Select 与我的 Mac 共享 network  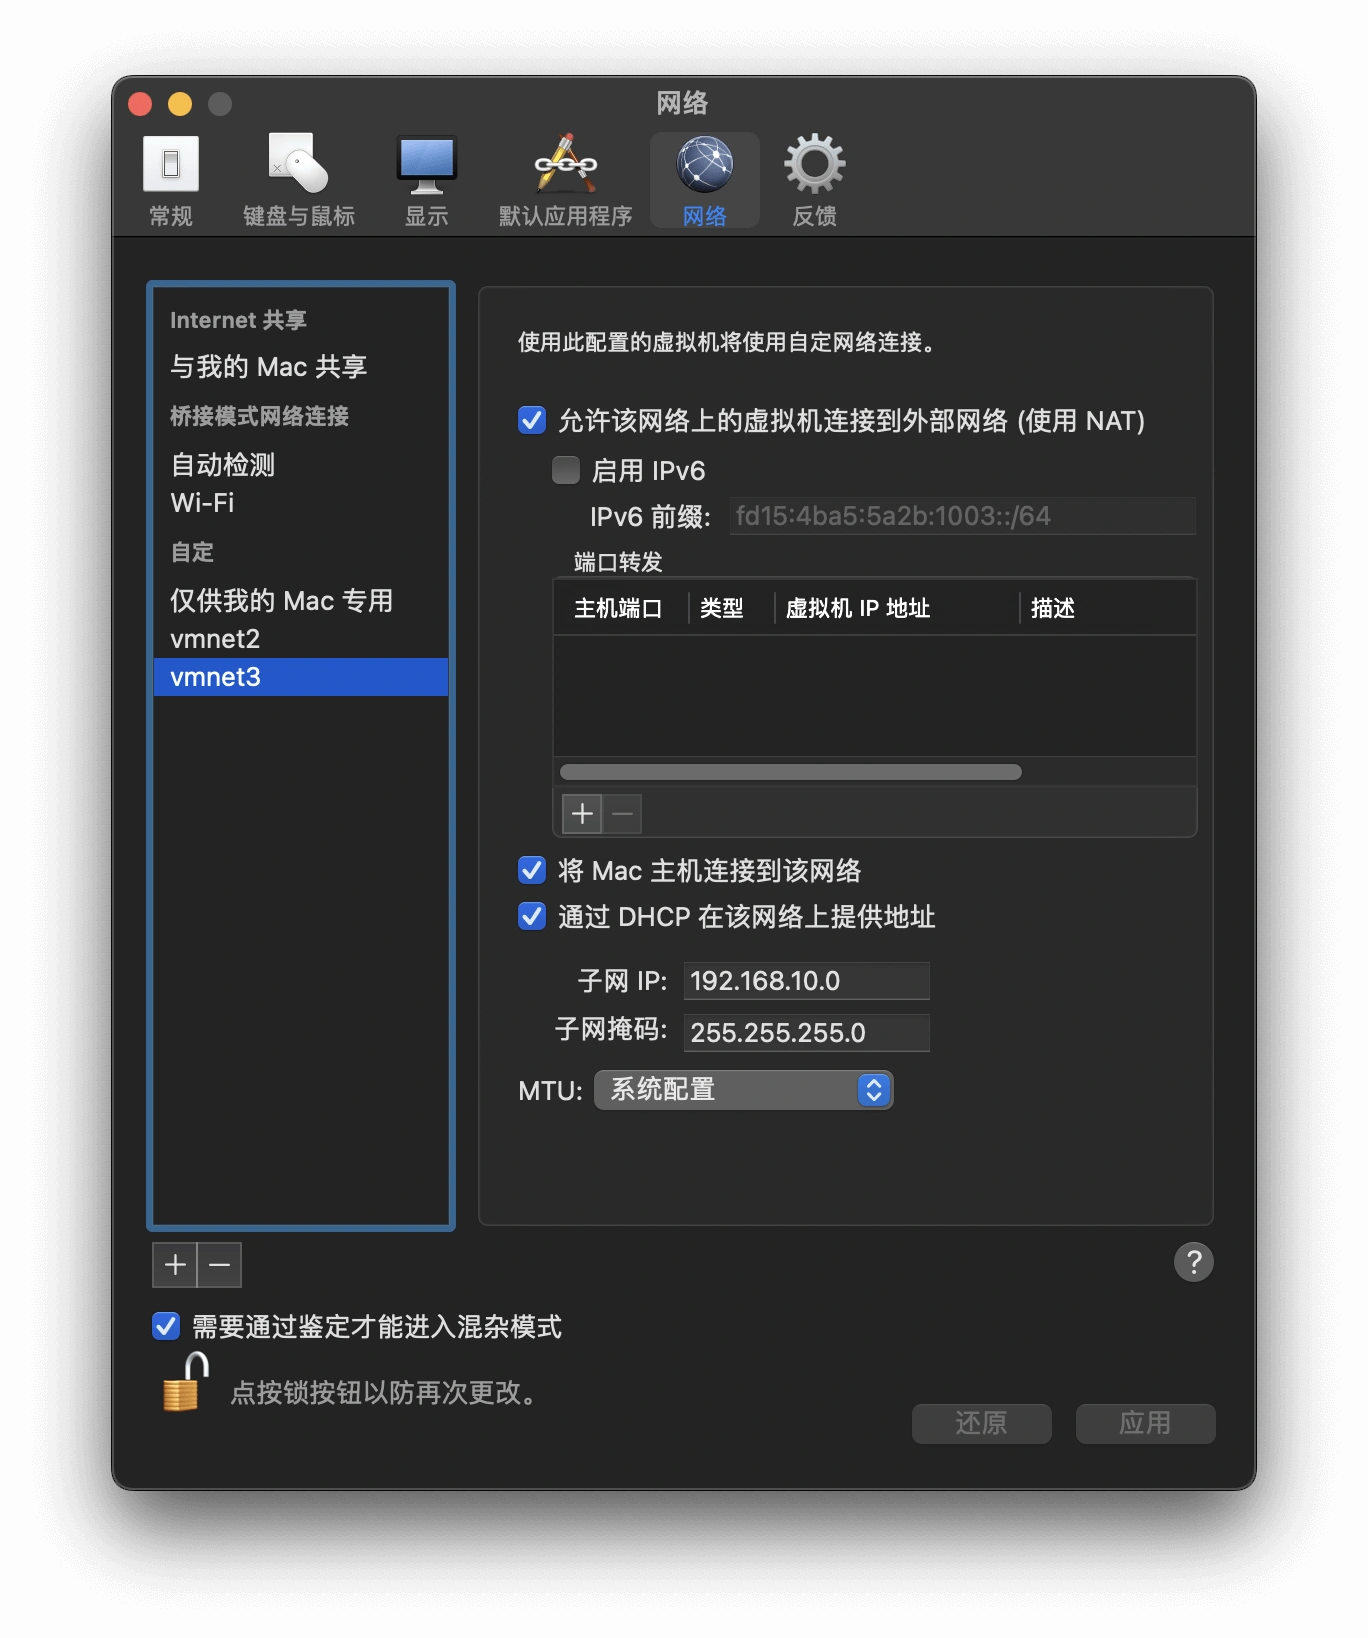tap(301, 367)
